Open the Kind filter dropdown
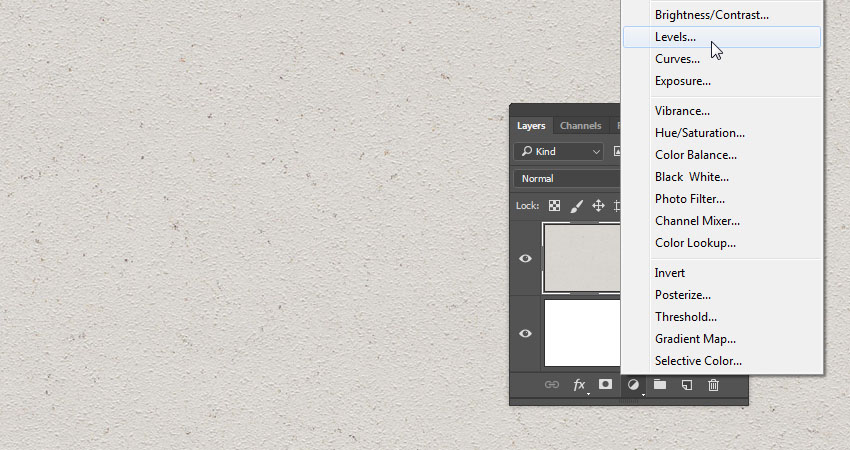This screenshot has width=850, height=450. 560,151
